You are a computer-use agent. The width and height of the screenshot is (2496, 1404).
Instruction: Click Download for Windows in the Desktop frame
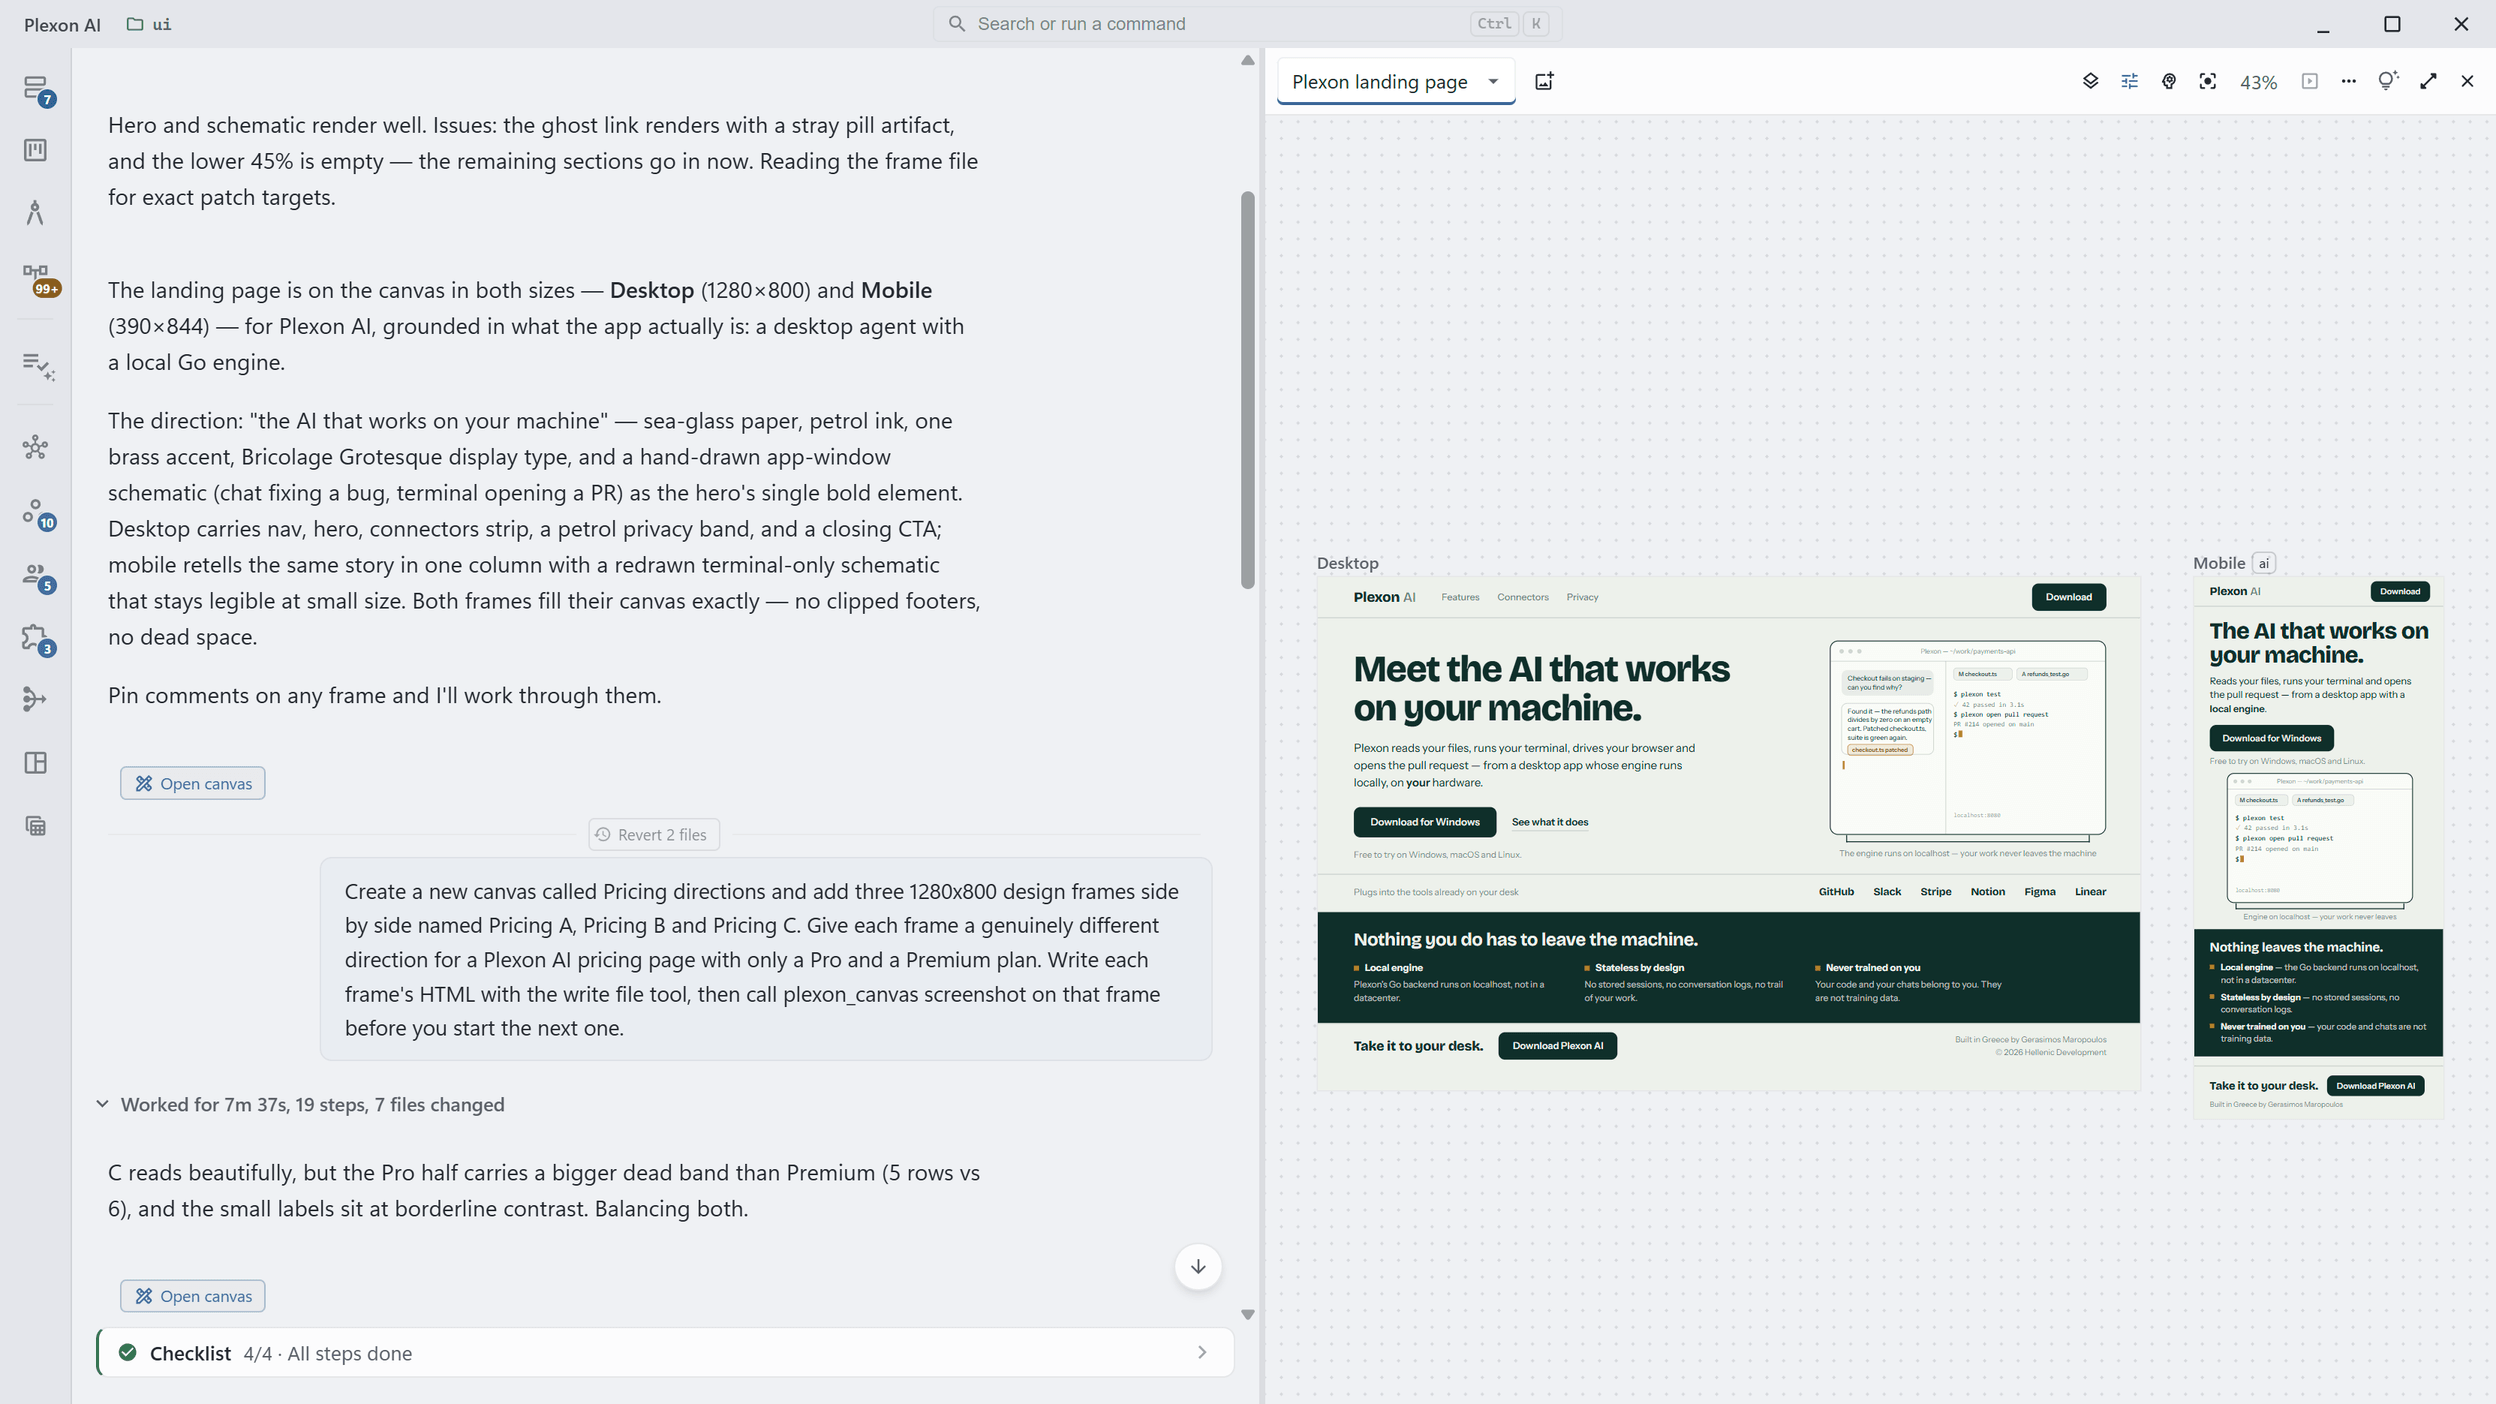click(x=1424, y=822)
